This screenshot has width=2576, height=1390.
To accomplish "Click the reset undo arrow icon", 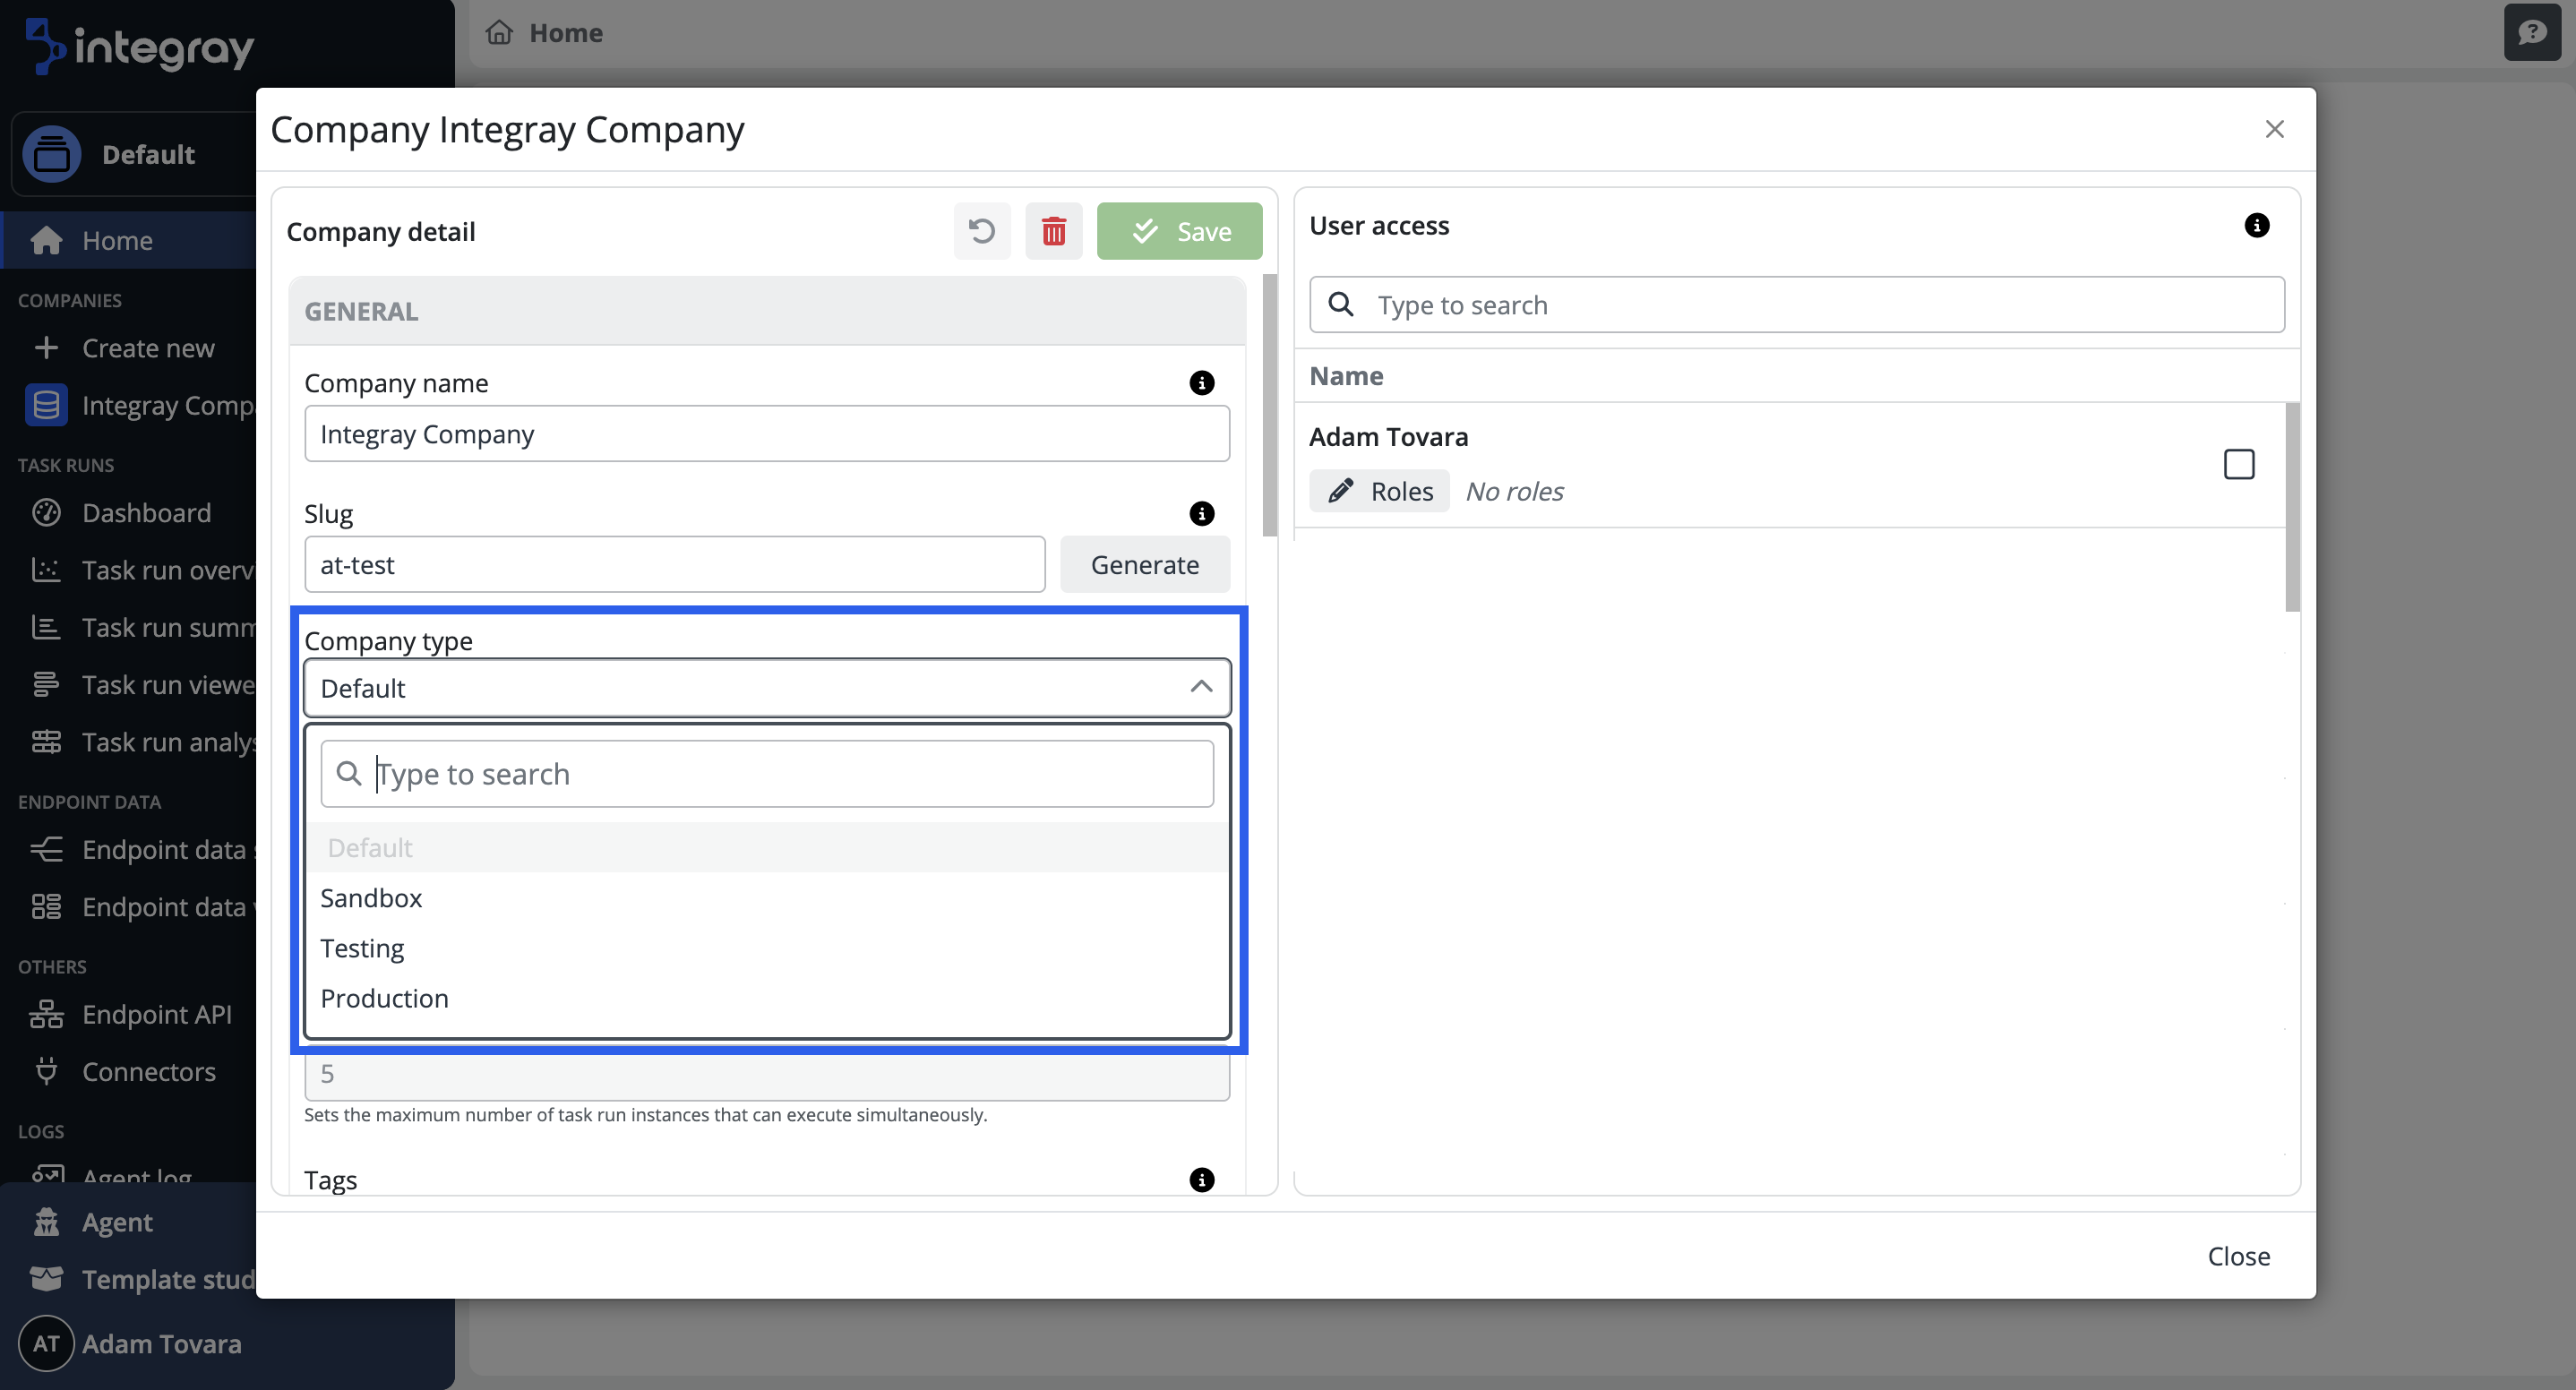I will pos(981,231).
